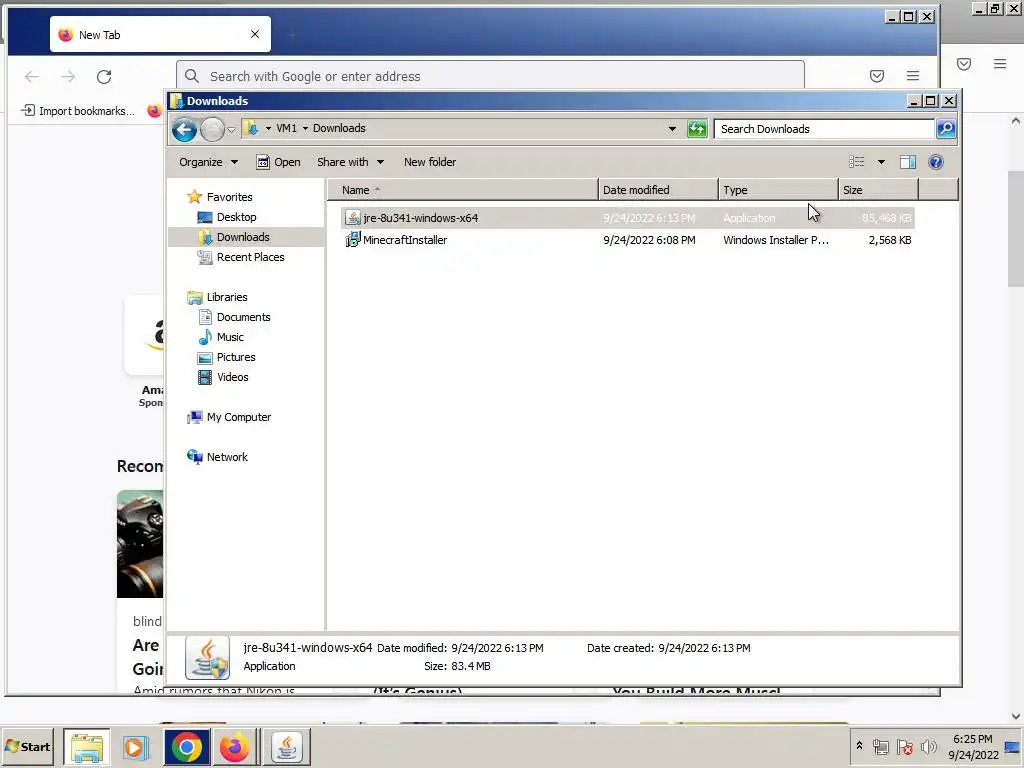1024x768 pixels.
Task: Close the Firefox New Tab
Action: tap(255, 34)
